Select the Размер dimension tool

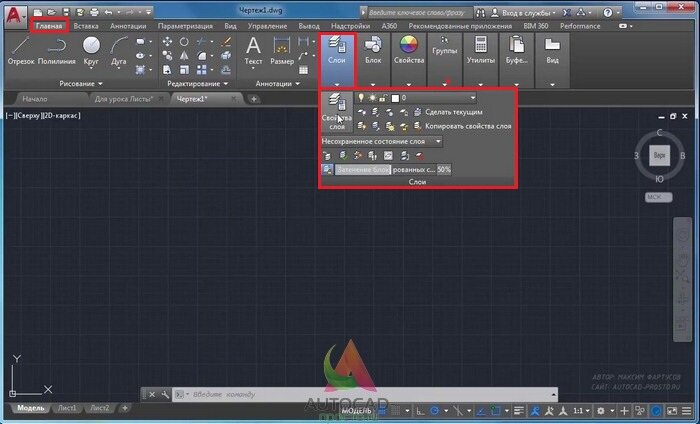pos(282,51)
